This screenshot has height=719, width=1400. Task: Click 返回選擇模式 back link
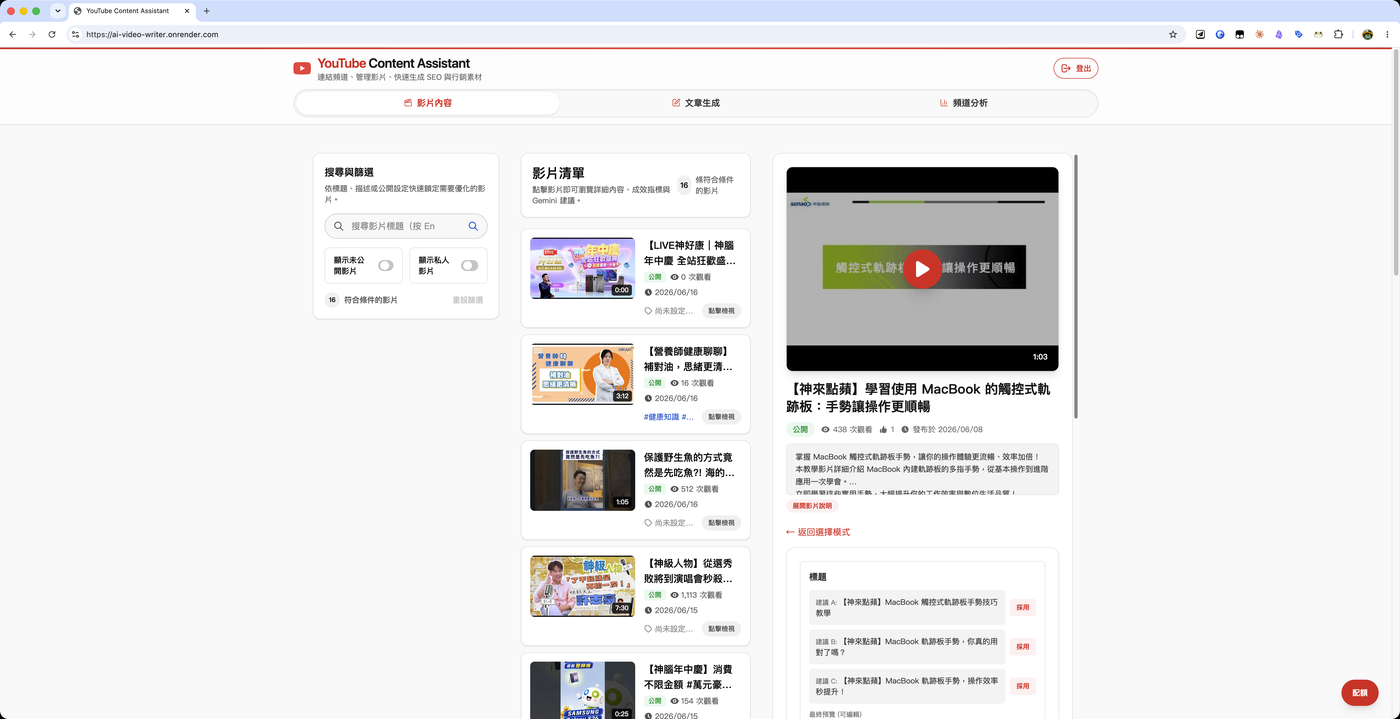coord(818,532)
